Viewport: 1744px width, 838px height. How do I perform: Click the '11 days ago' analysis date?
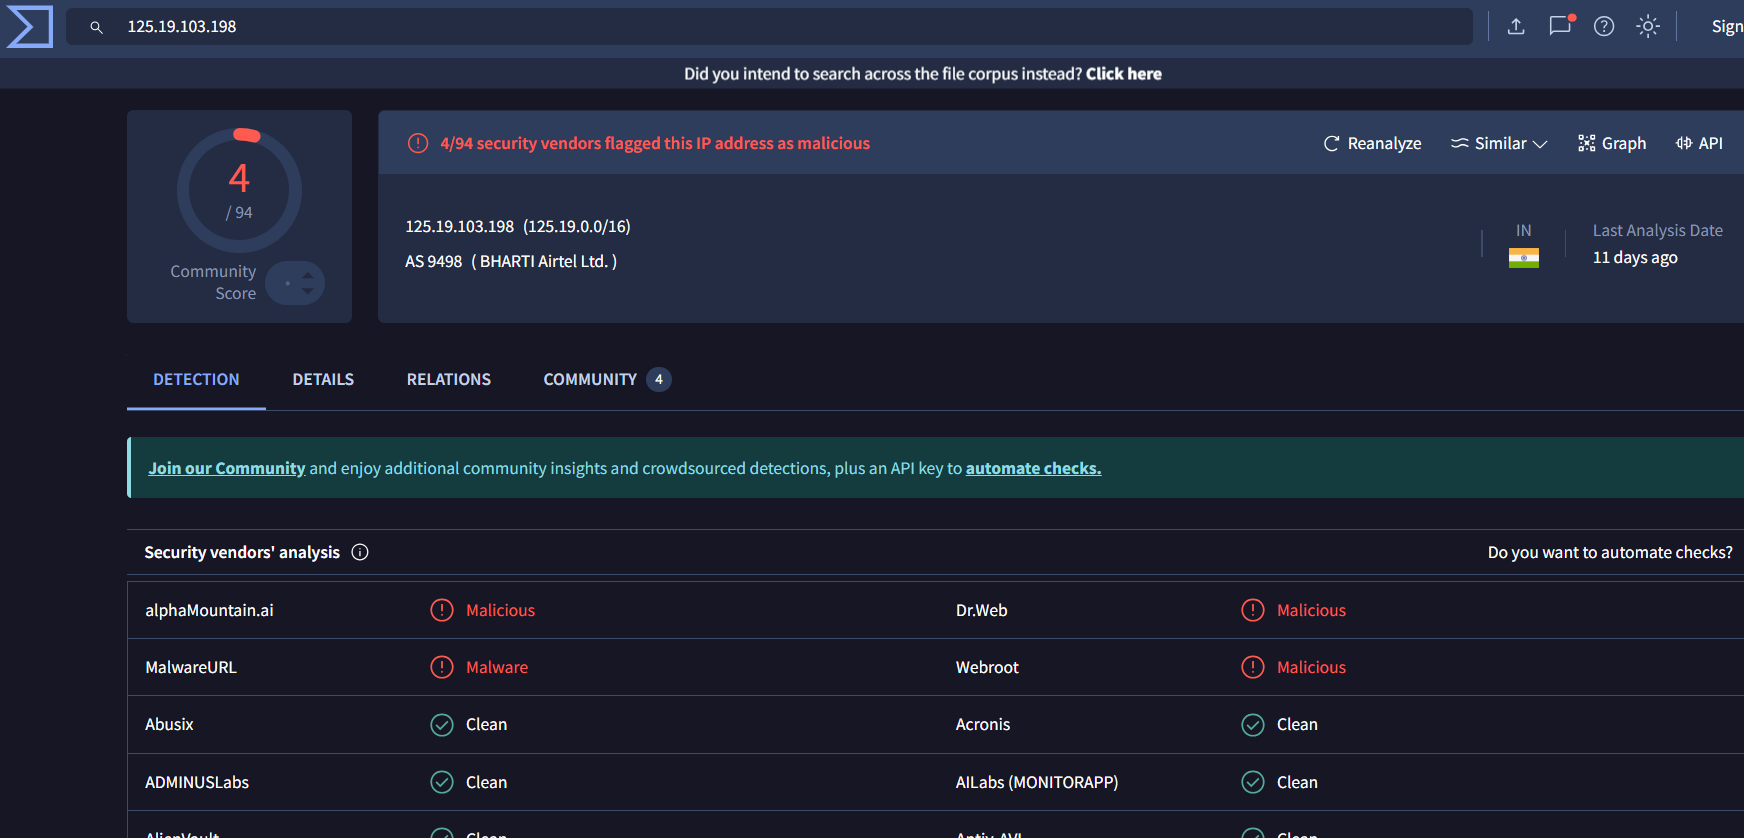click(1635, 258)
